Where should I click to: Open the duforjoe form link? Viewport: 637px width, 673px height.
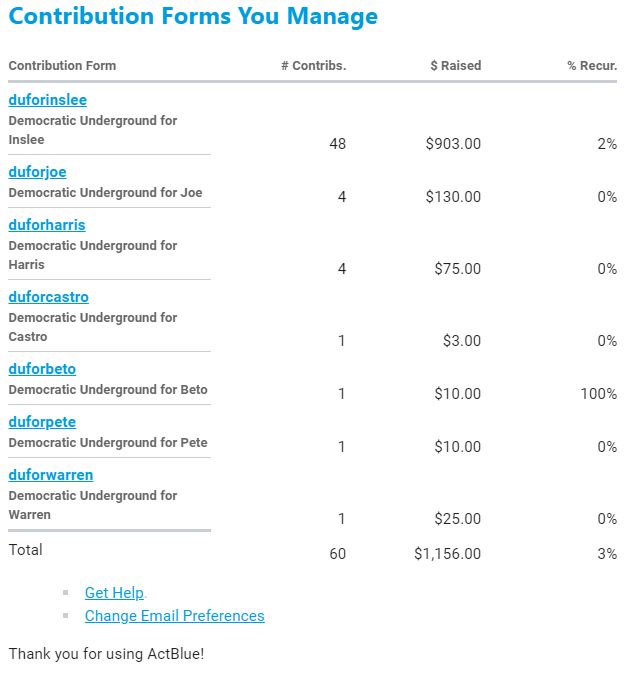[x=37, y=172]
